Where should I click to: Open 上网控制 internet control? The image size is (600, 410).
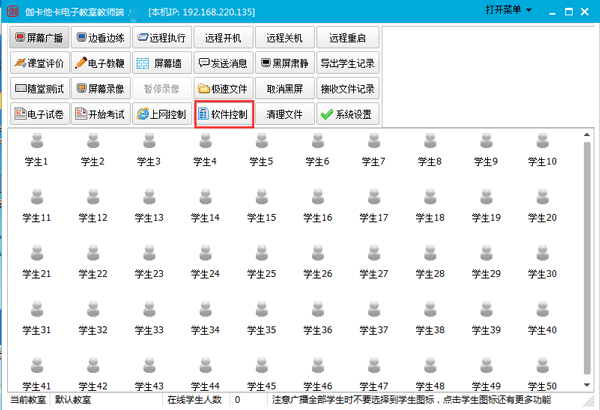[161, 114]
